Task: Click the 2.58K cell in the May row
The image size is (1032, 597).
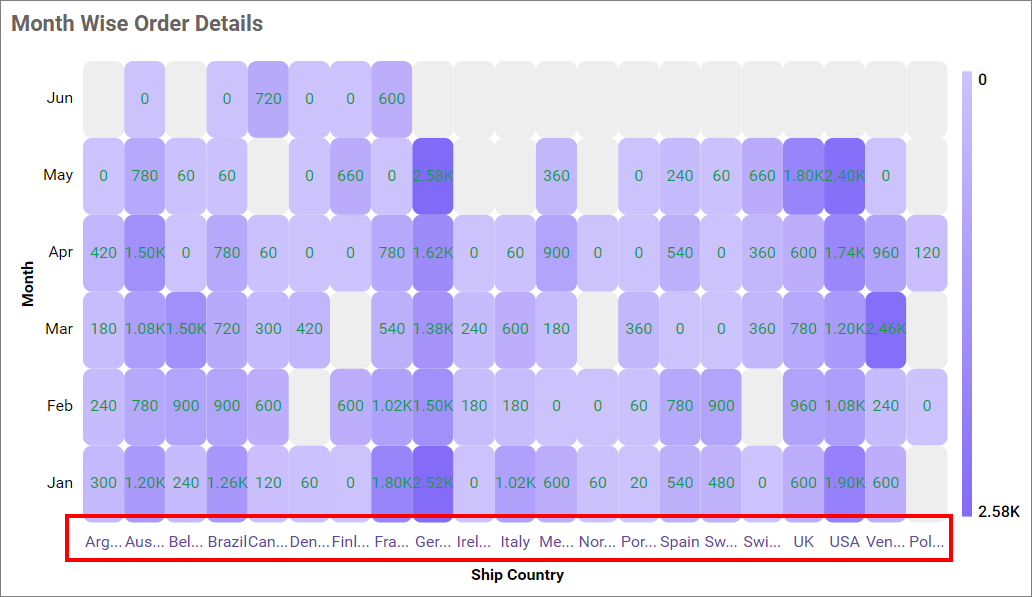Action: coord(433,175)
